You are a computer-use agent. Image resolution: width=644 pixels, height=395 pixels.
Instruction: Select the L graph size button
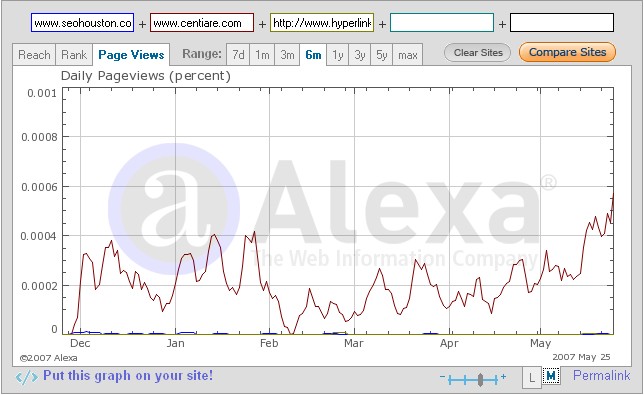click(532, 377)
